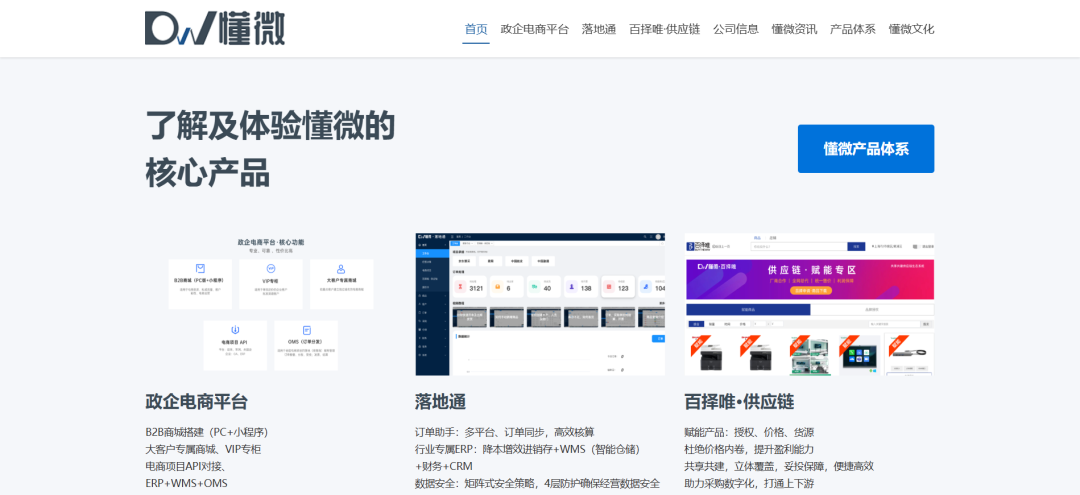Image resolution: width=1080 pixels, height=495 pixels.
Task: Click the line B2B商城搭建（PC+小程序）
Action: (x=207, y=432)
